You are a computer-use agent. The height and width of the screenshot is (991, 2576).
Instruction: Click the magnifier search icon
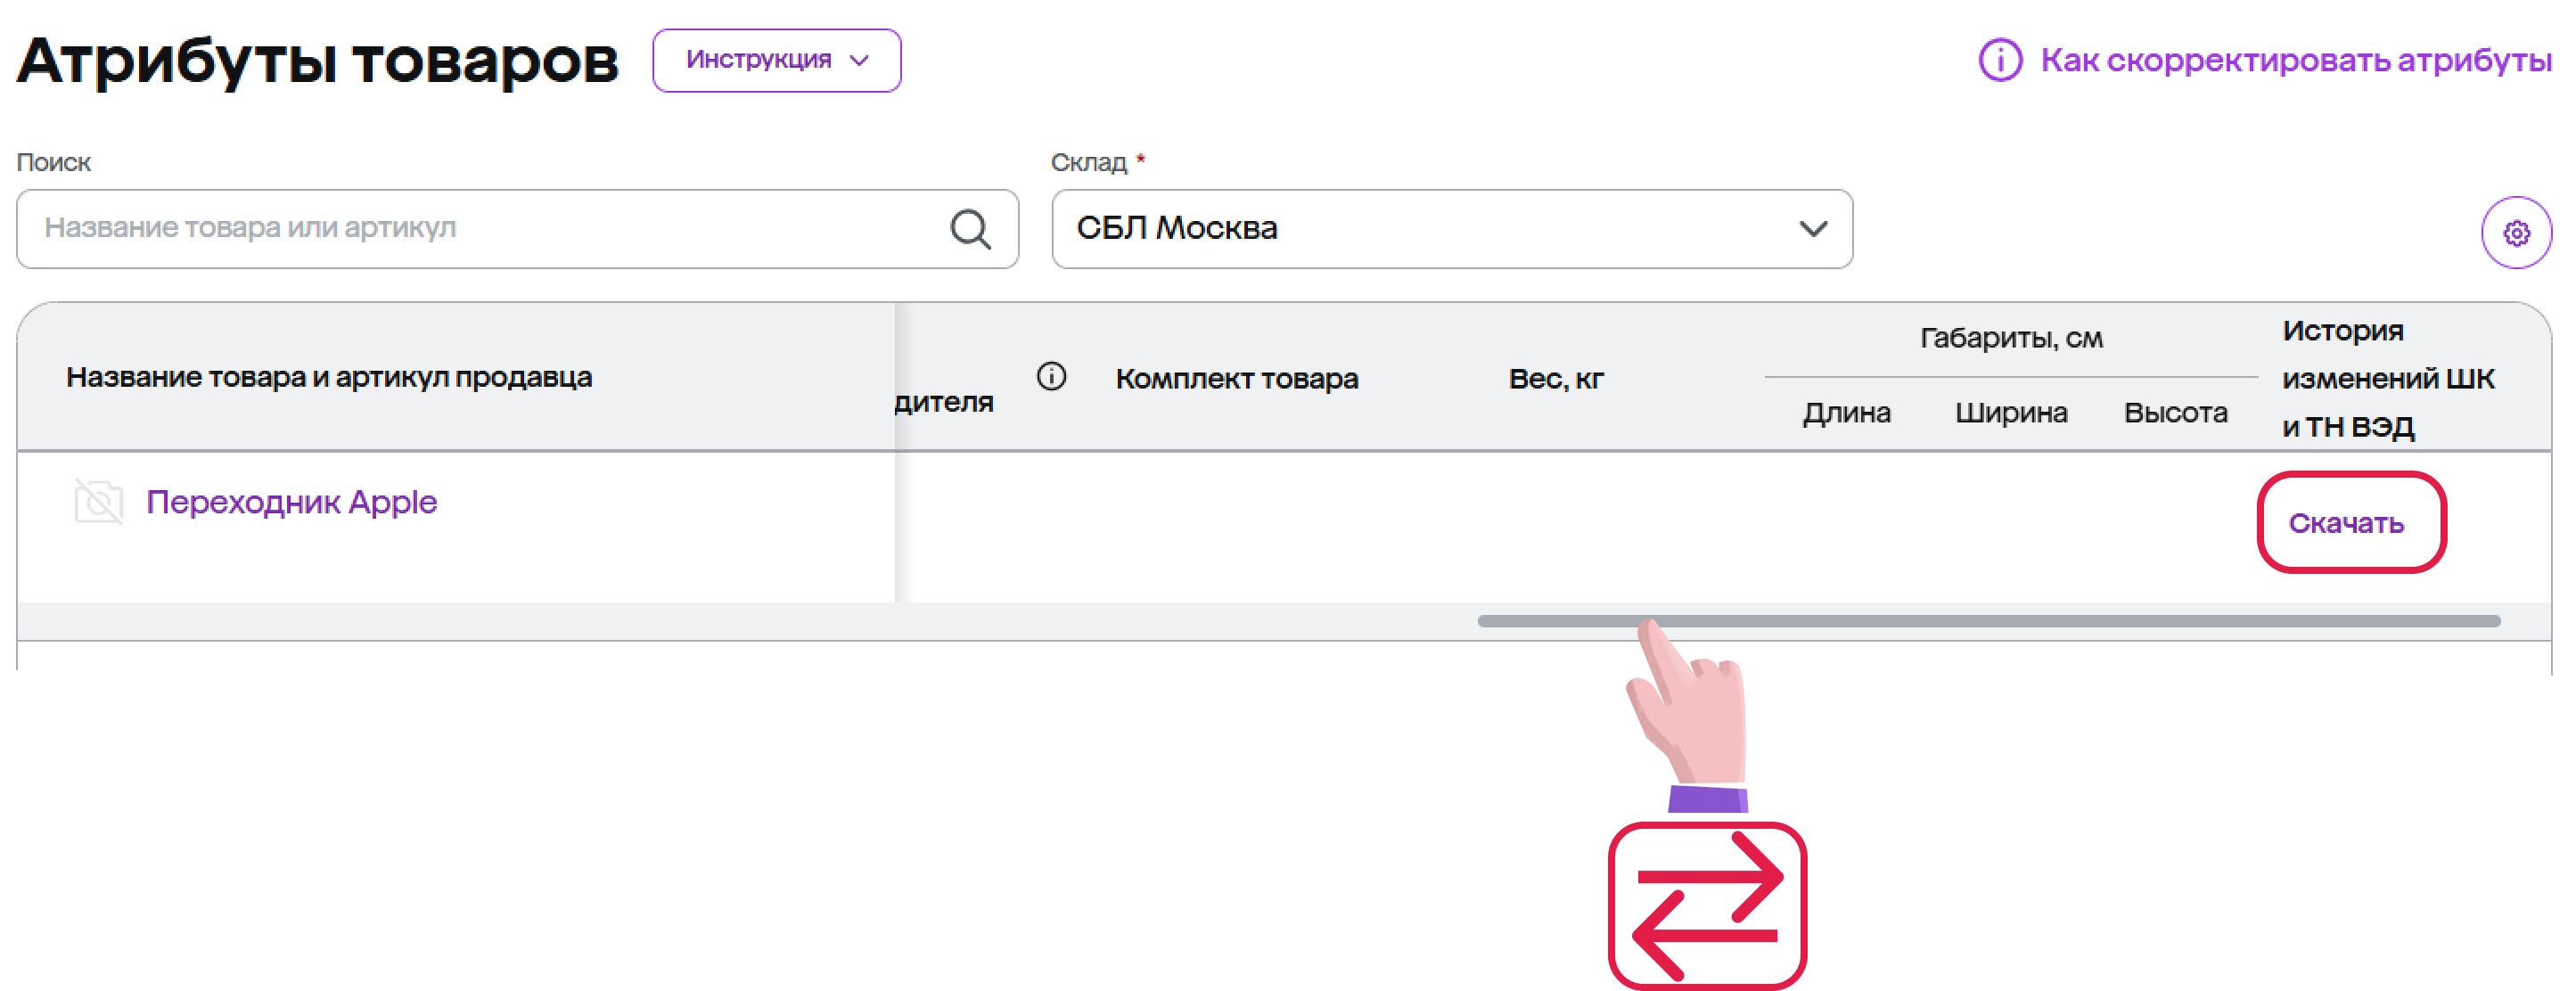(x=969, y=229)
